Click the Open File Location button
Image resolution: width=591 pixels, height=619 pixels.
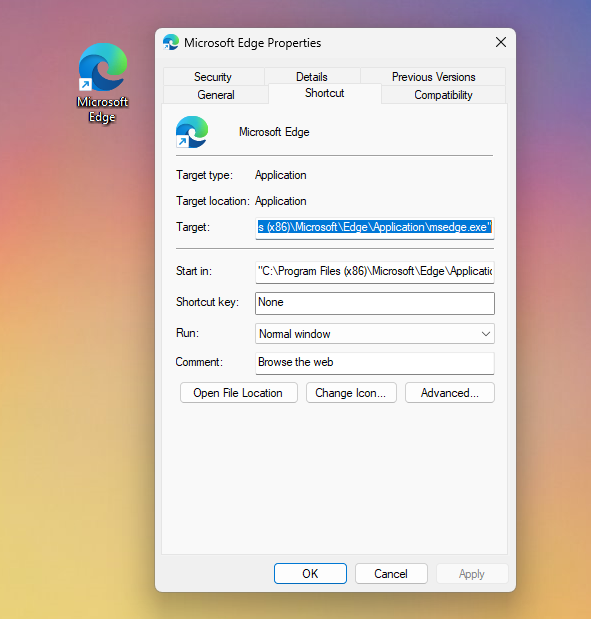click(238, 393)
